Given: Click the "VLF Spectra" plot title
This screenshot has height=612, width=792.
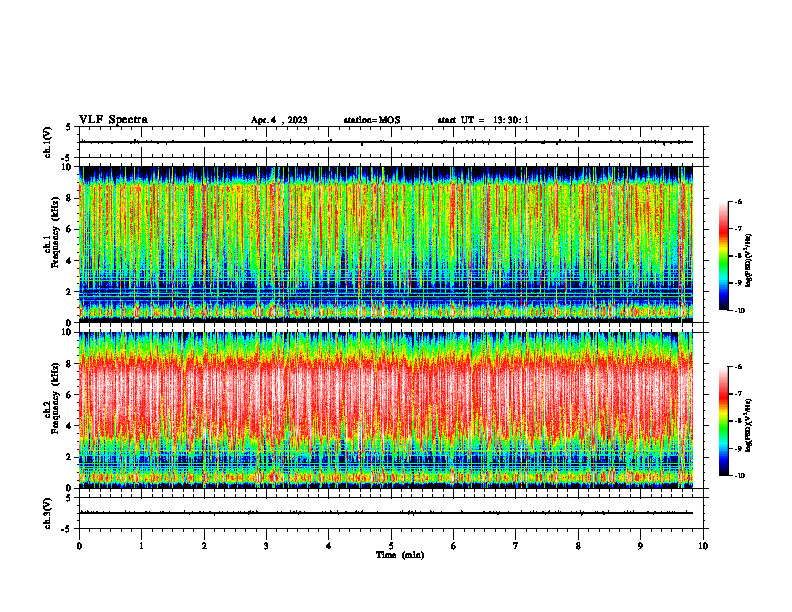Looking at the screenshot, I should (x=113, y=119).
